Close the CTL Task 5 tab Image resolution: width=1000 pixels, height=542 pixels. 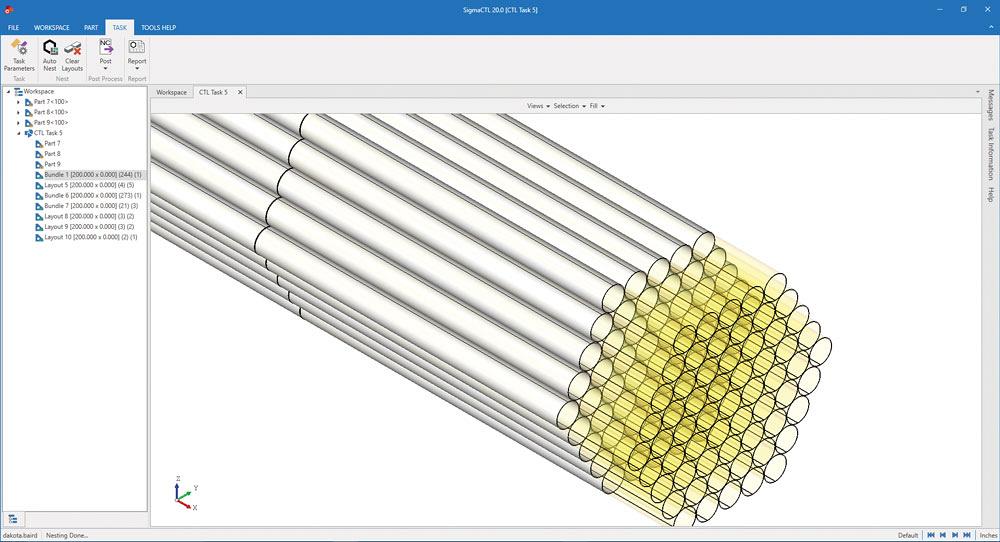tap(240, 92)
